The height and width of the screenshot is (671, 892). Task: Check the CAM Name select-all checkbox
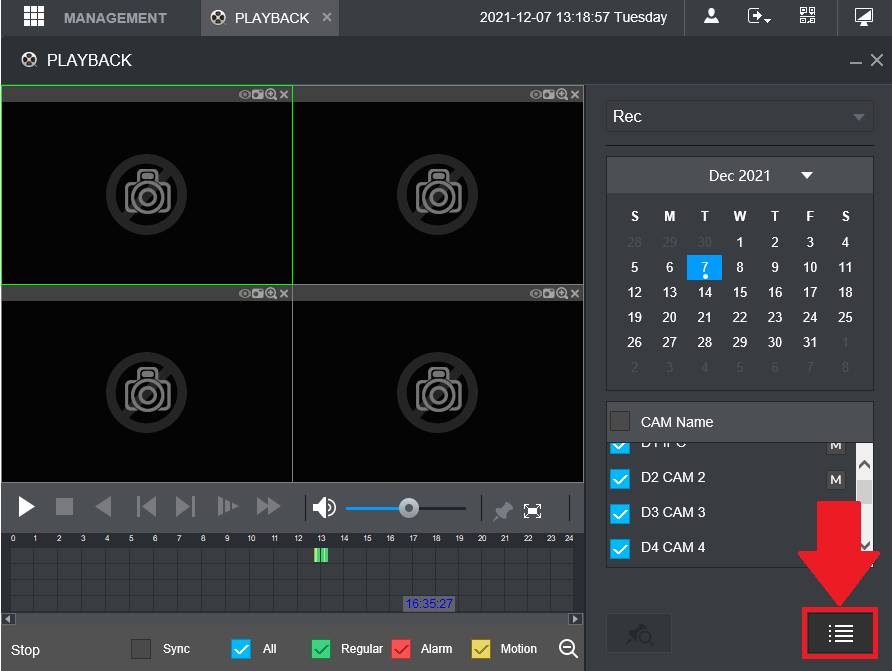point(620,421)
